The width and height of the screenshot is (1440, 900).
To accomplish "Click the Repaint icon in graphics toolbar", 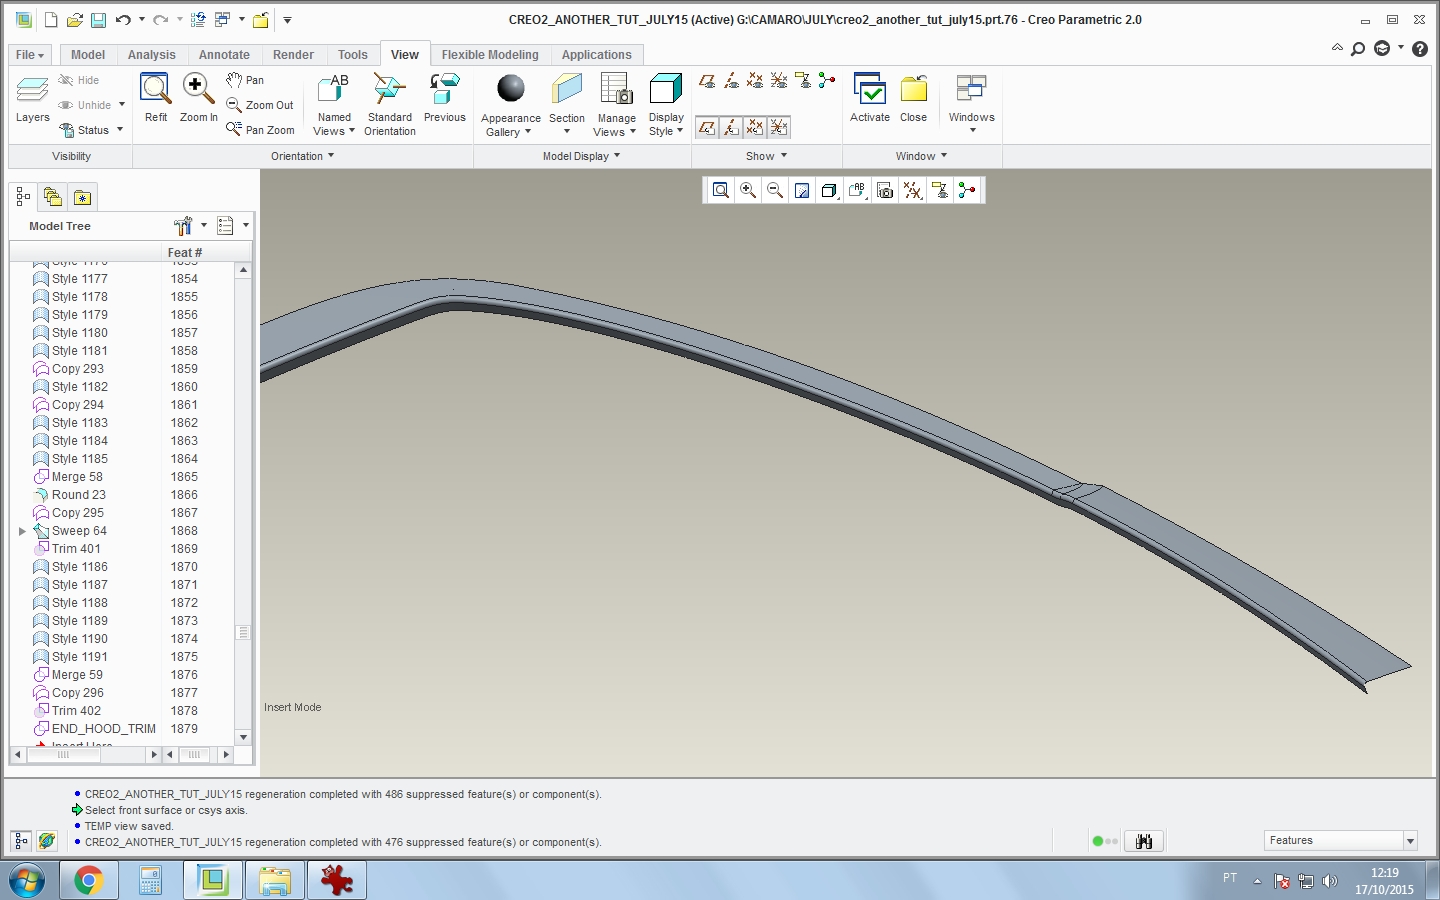I will tap(801, 190).
